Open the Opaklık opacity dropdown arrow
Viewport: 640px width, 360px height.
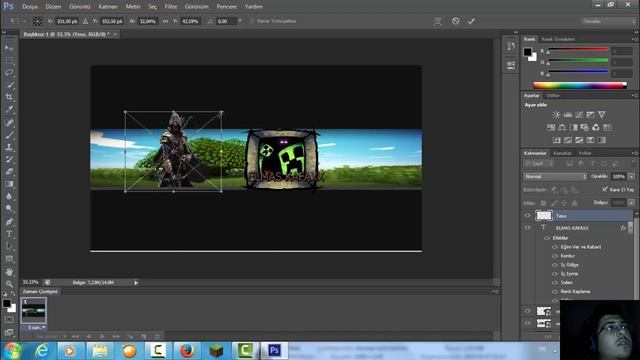click(x=631, y=176)
